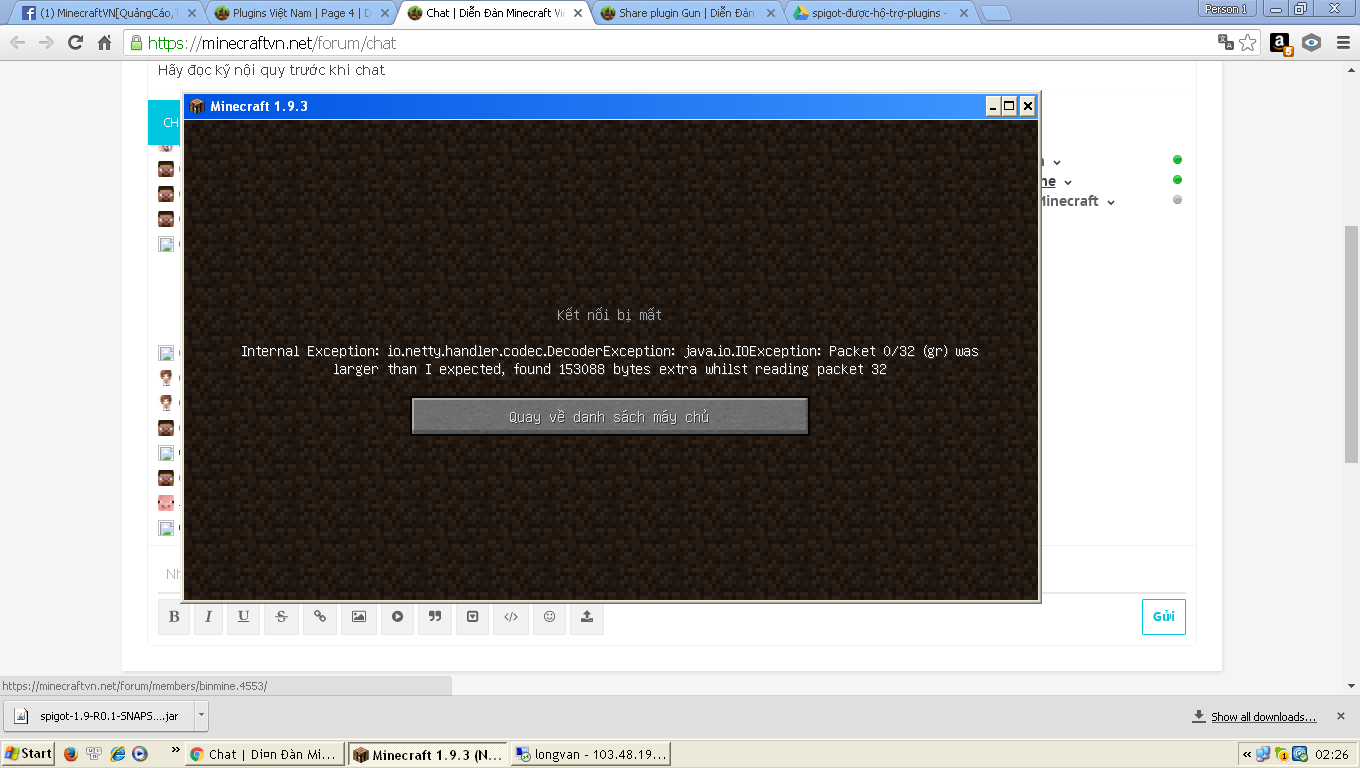1360x768 pixels.
Task: Switch to Chat Chrome taskbar window
Action: [x=265, y=754]
